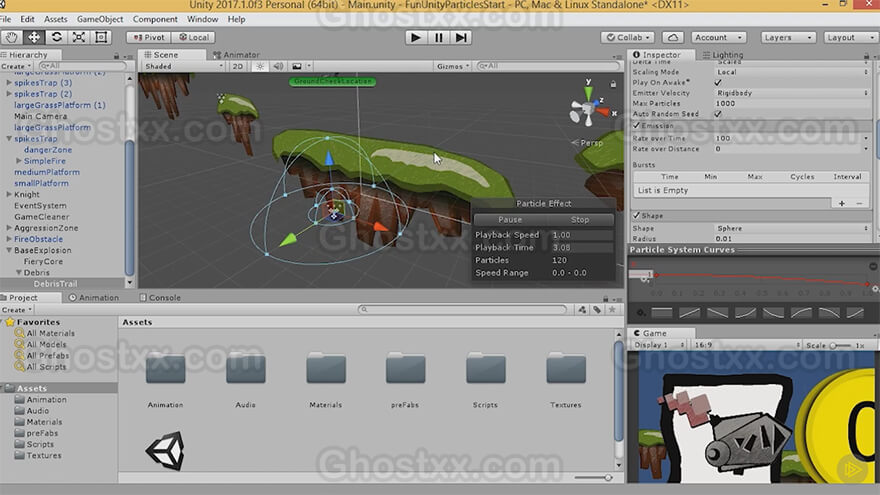Select the Hand tool
The image size is (880, 495).
(x=11, y=38)
